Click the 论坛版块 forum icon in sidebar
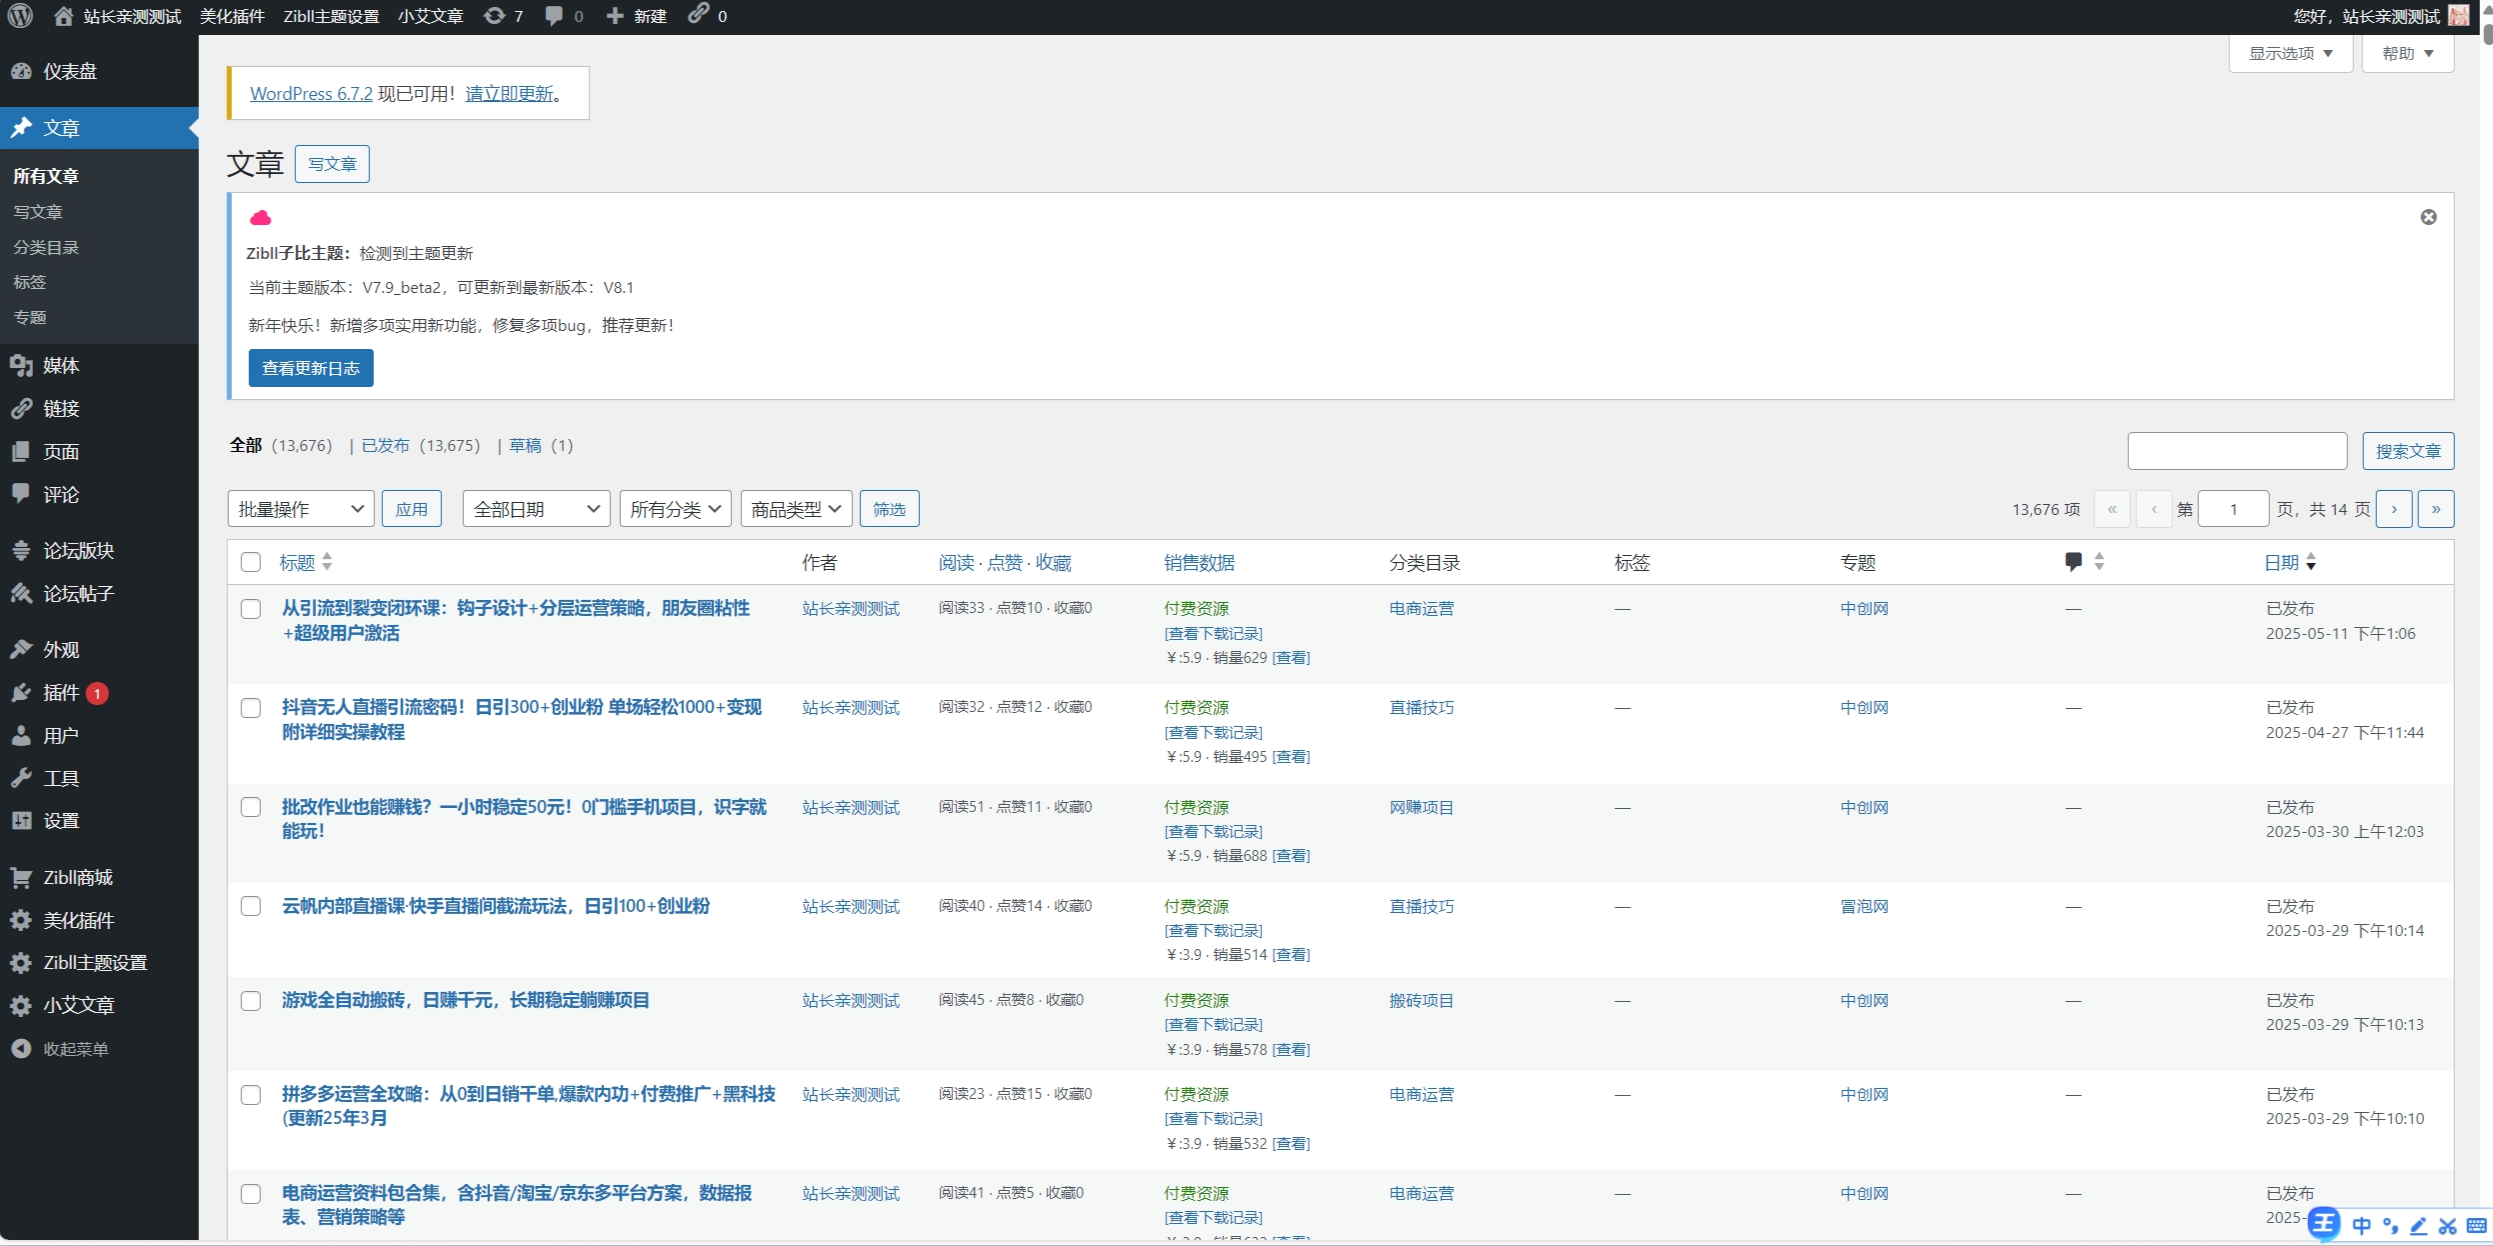This screenshot has width=2493, height=1246. pyautogui.click(x=21, y=550)
